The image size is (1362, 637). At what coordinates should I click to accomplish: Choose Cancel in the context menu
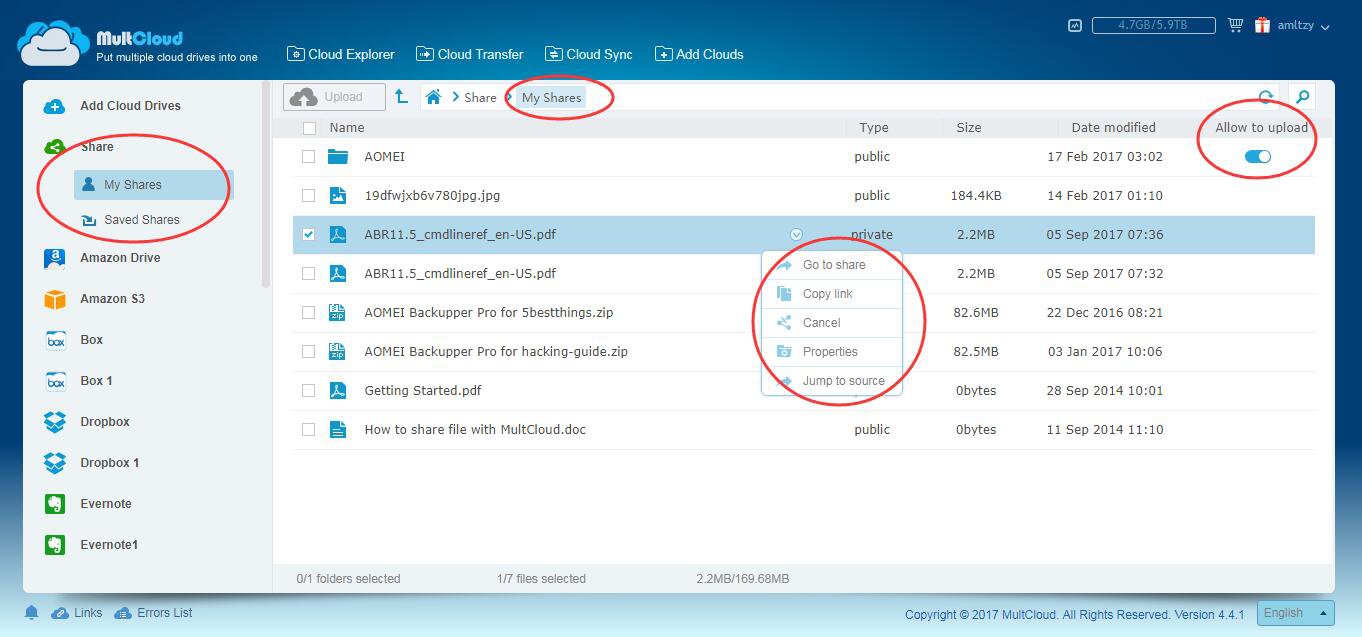pos(832,323)
